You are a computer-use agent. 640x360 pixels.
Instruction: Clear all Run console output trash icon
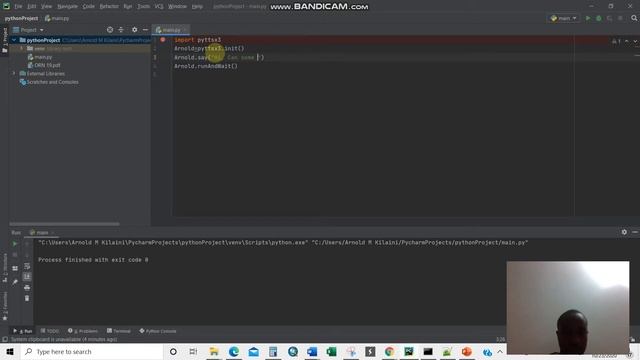pos(27,298)
